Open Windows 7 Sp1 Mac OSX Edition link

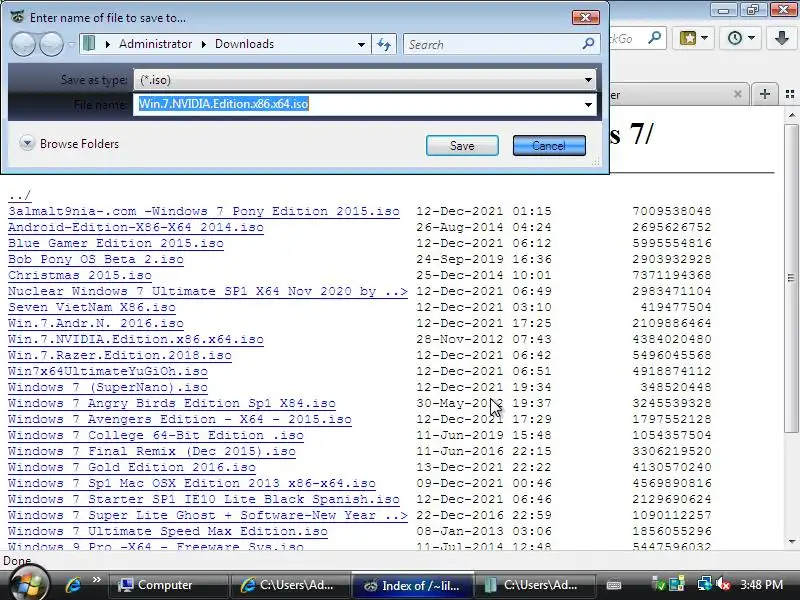click(x=192, y=483)
